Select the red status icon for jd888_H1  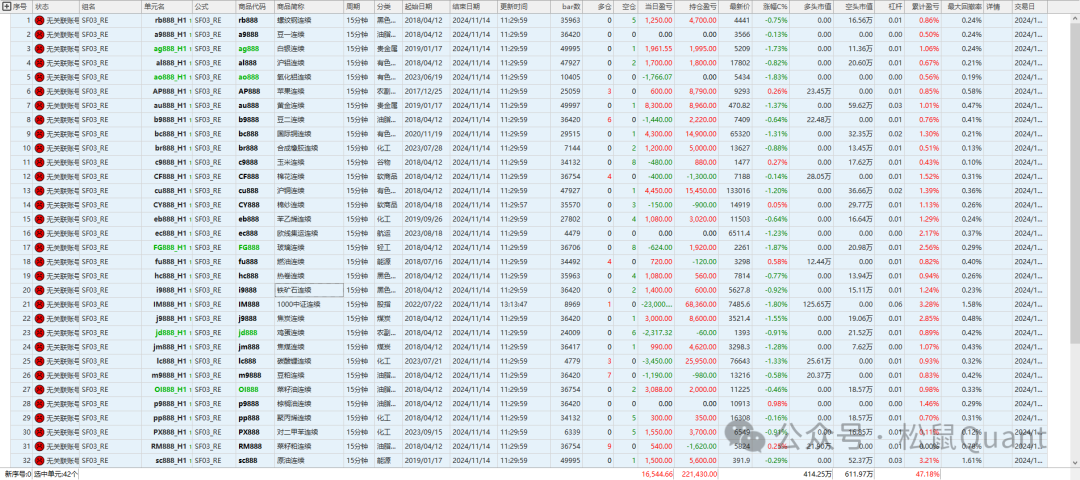(x=39, y=332)
